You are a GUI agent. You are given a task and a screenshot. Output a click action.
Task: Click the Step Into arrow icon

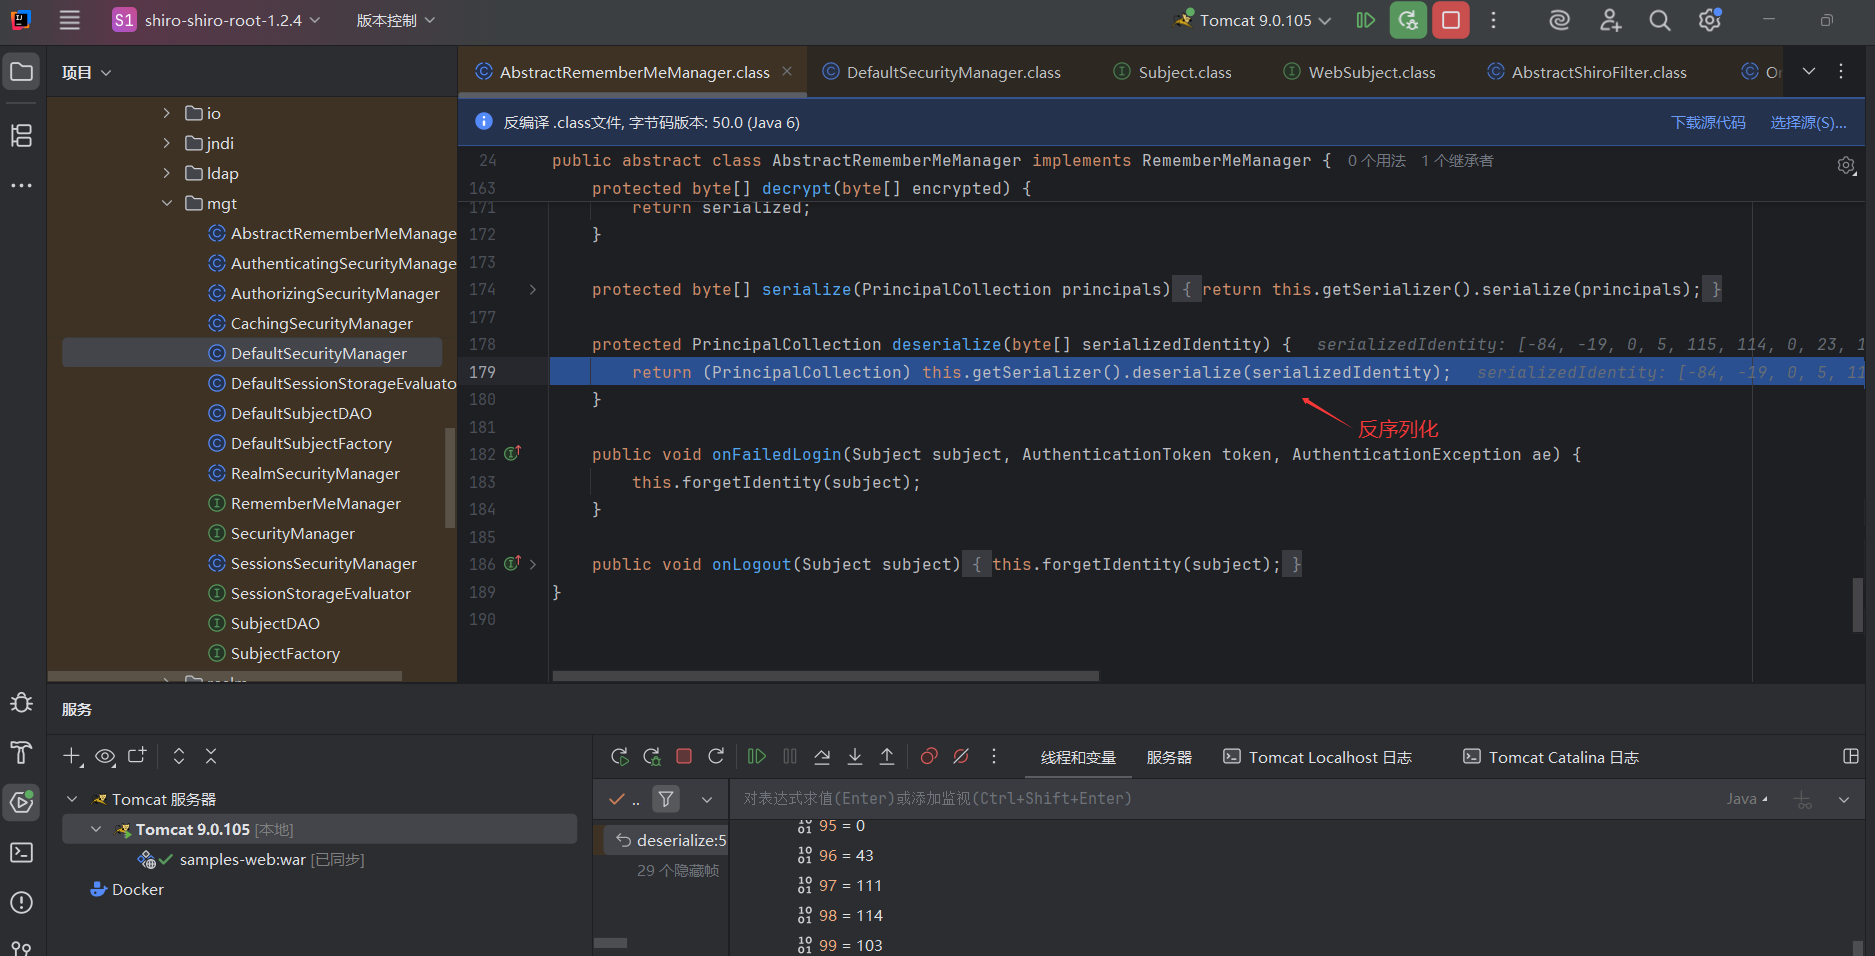[x=855, y=757]
